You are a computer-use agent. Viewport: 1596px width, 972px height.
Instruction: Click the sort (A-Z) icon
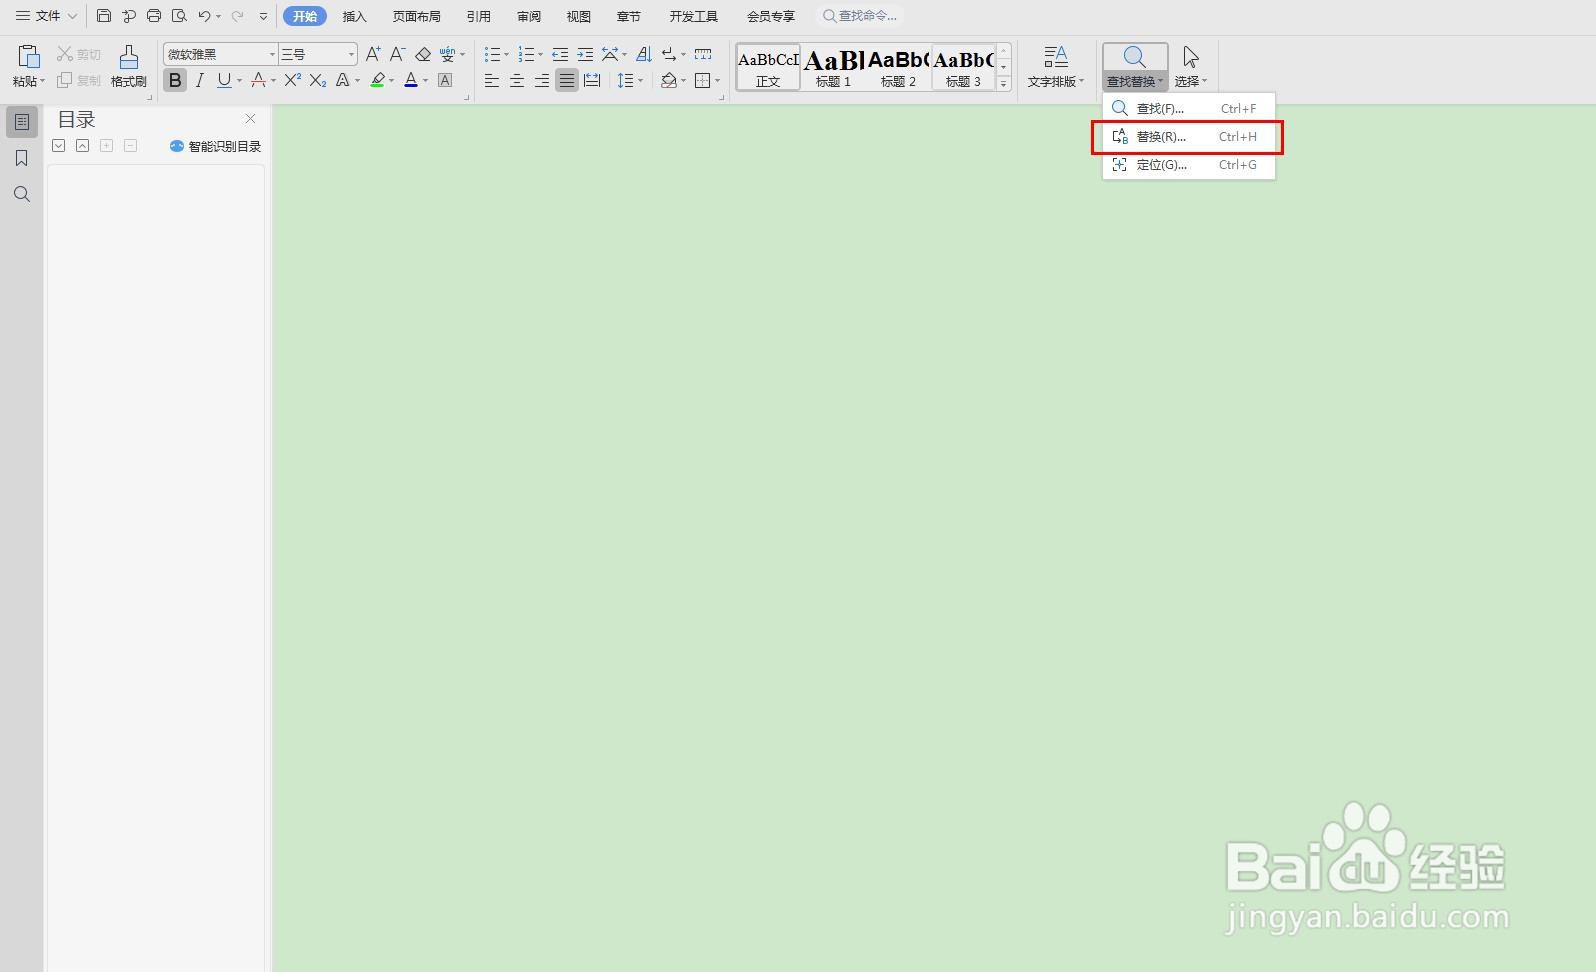coord(644,54)
